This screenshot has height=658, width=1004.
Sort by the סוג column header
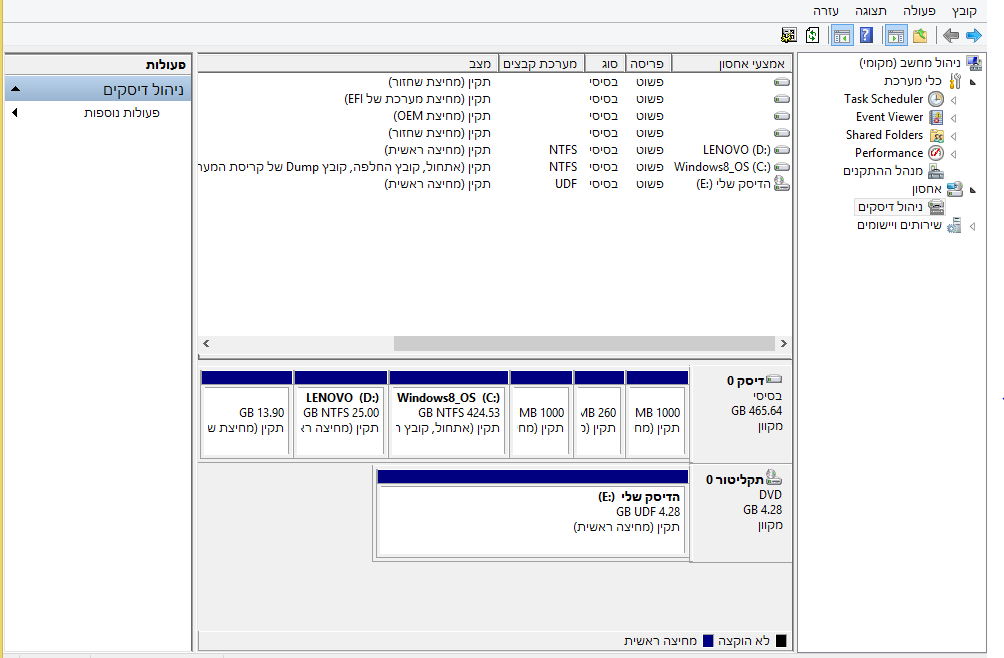coord(604,63)
